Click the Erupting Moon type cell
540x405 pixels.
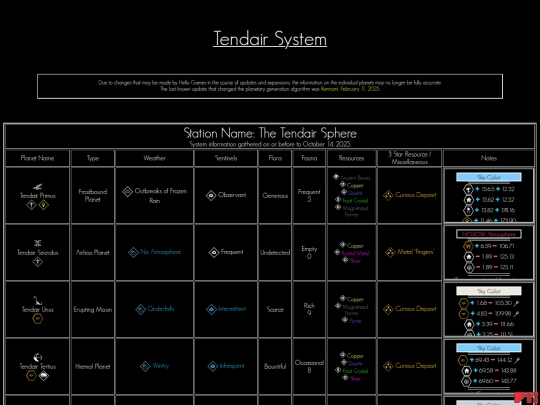93,309
